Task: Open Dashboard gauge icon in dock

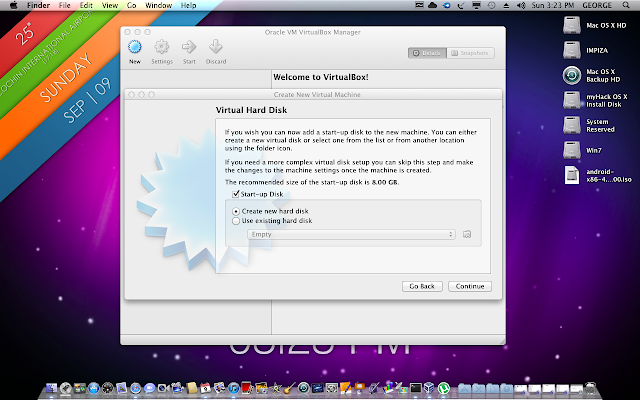Action: [108, 388]
